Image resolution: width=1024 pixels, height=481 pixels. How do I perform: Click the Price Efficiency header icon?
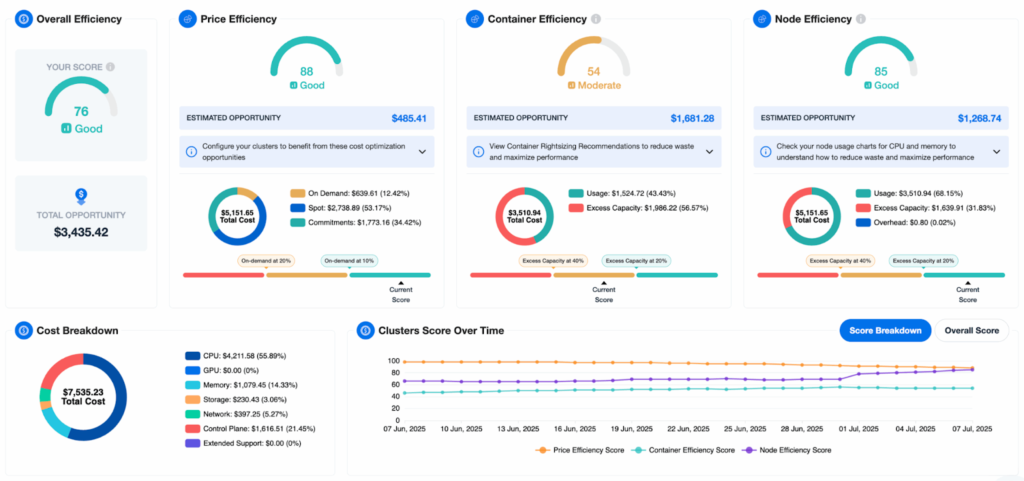[x=187, y=19]
